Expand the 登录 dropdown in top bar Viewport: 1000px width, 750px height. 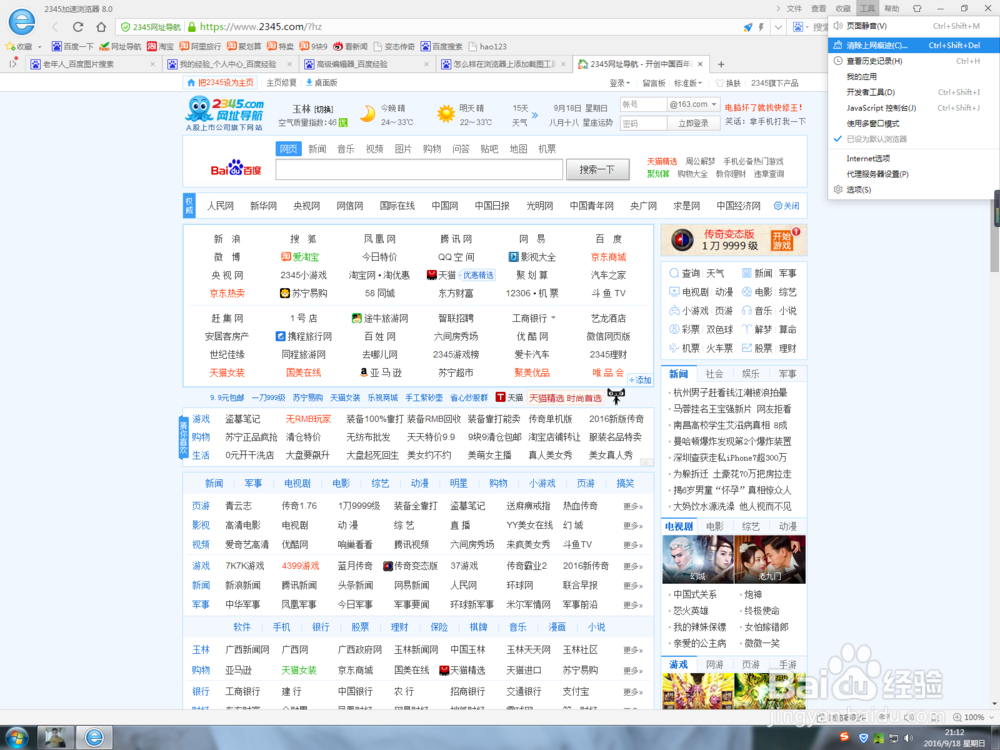click(619, 83)
